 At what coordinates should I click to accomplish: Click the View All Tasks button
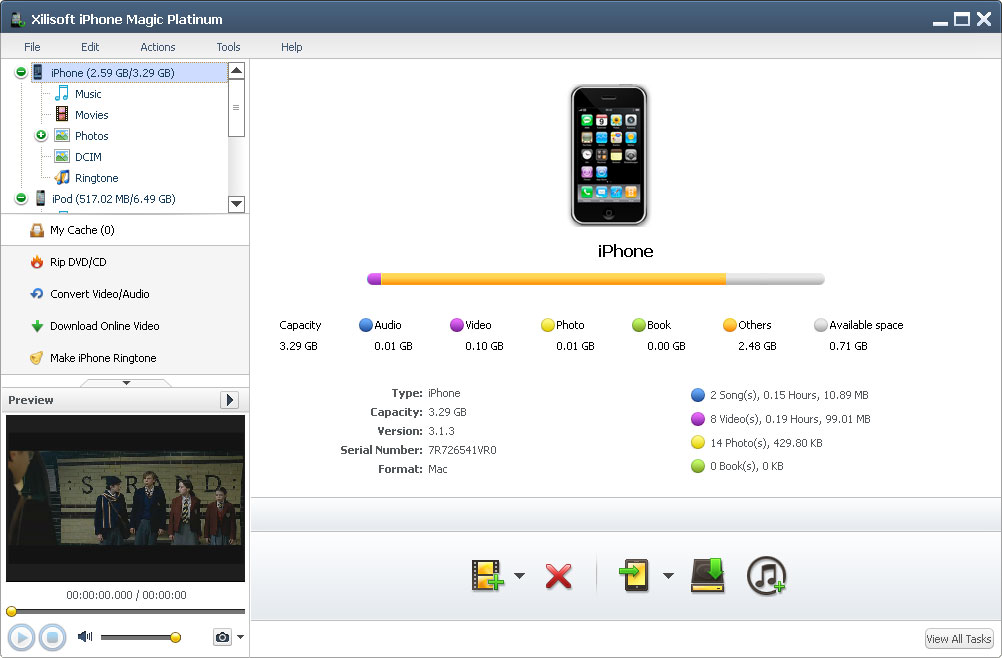[958, 639]
